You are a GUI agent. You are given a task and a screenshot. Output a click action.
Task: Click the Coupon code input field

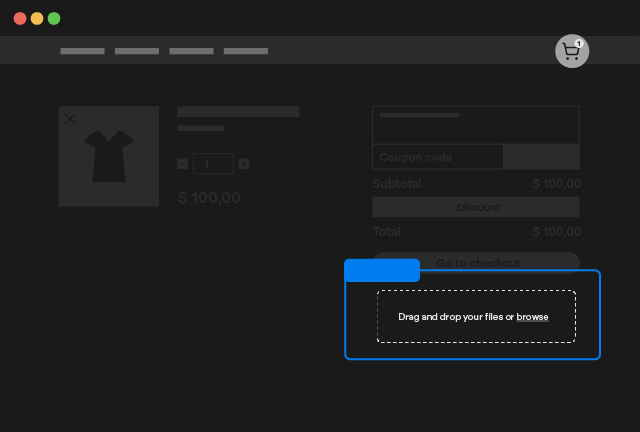(x=437, y=157)
